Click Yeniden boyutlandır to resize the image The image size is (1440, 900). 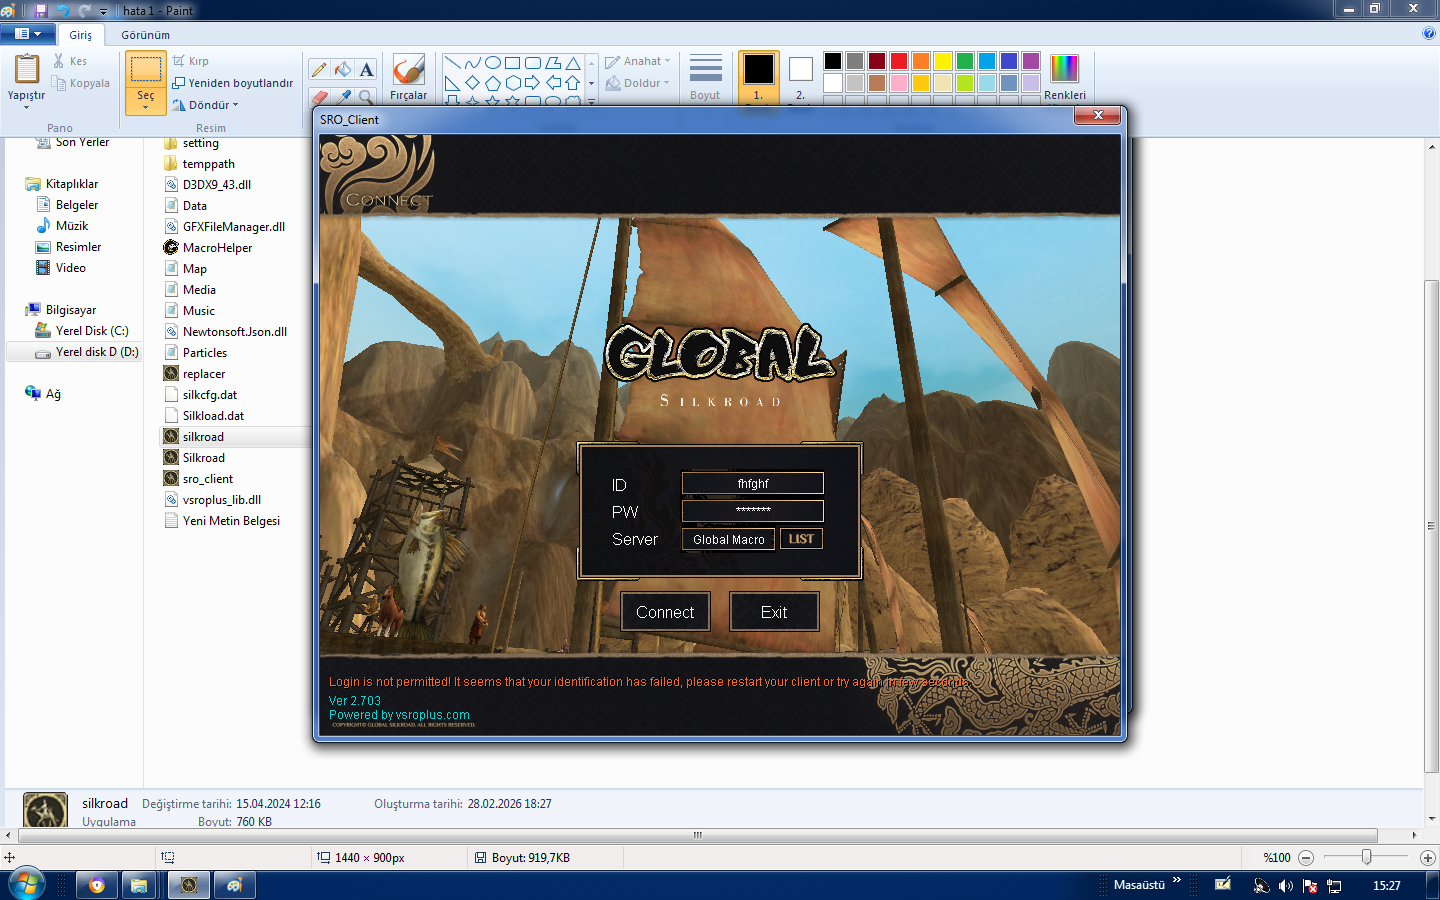point(233,83)
